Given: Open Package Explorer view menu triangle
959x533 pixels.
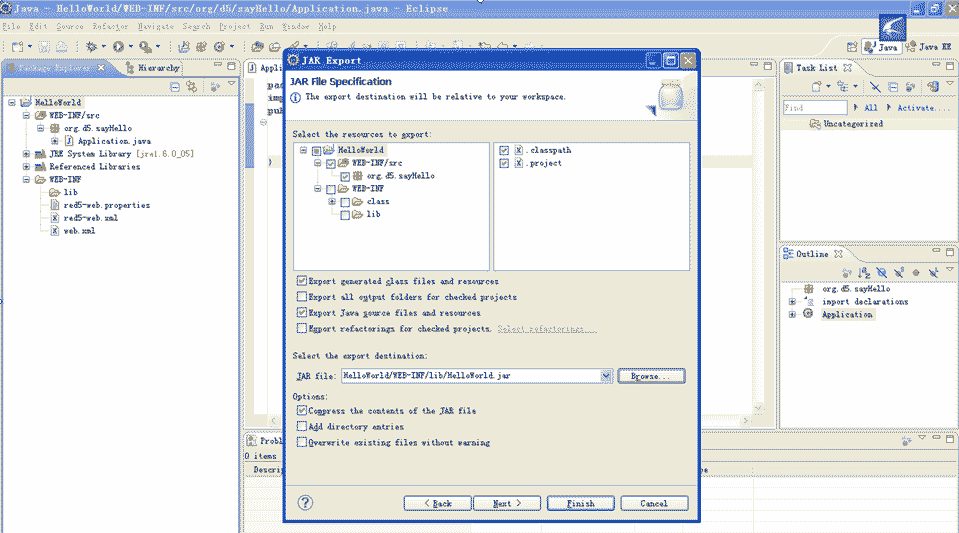Looking at the screenshot, I should point(232,84).
